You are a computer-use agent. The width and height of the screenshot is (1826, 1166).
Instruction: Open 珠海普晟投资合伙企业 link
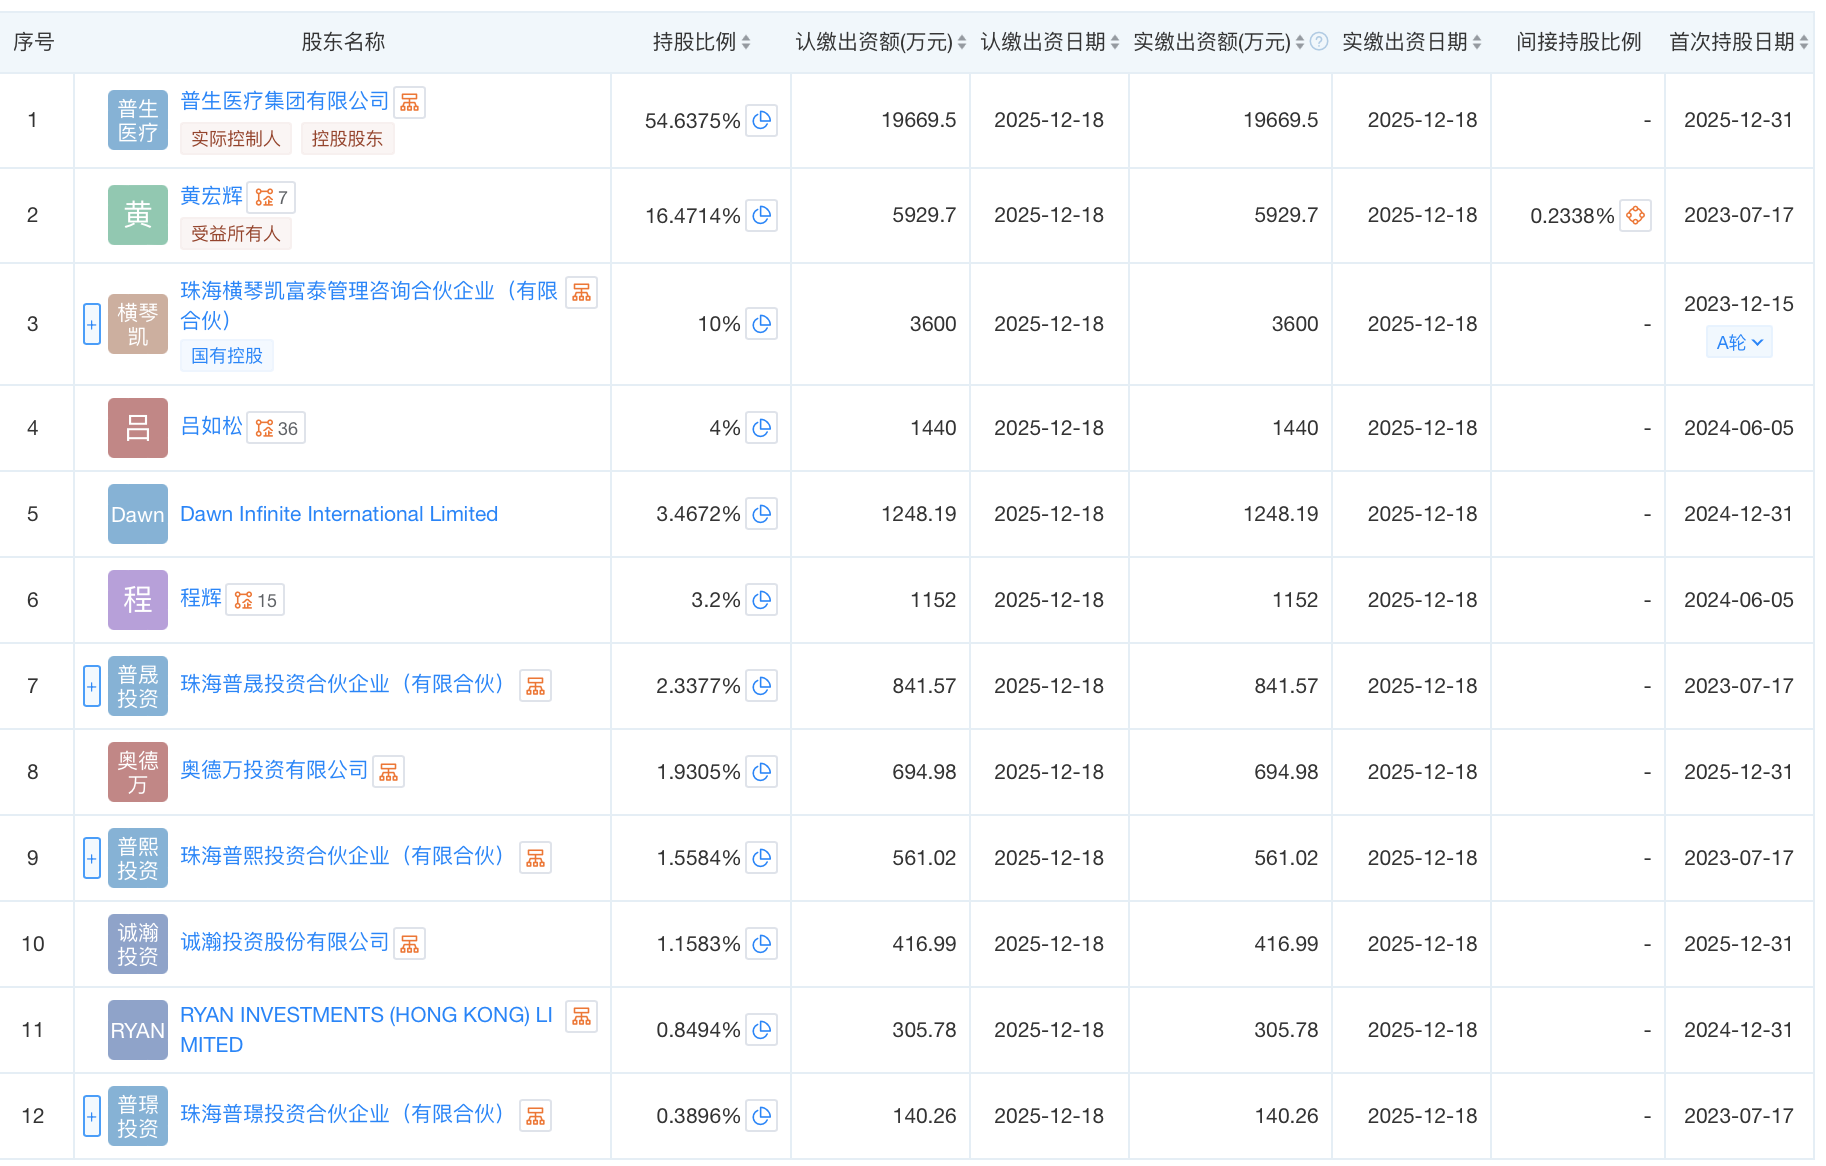(x=345, y=684)
